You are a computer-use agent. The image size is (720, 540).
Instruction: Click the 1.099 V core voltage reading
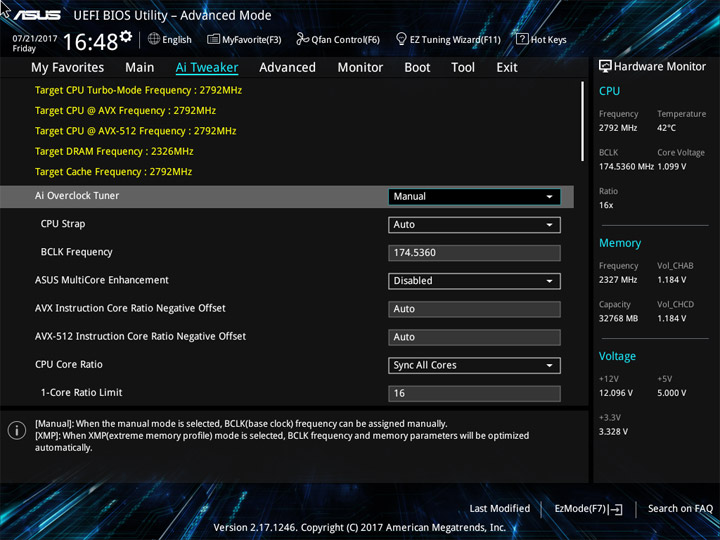click(672, 167)
